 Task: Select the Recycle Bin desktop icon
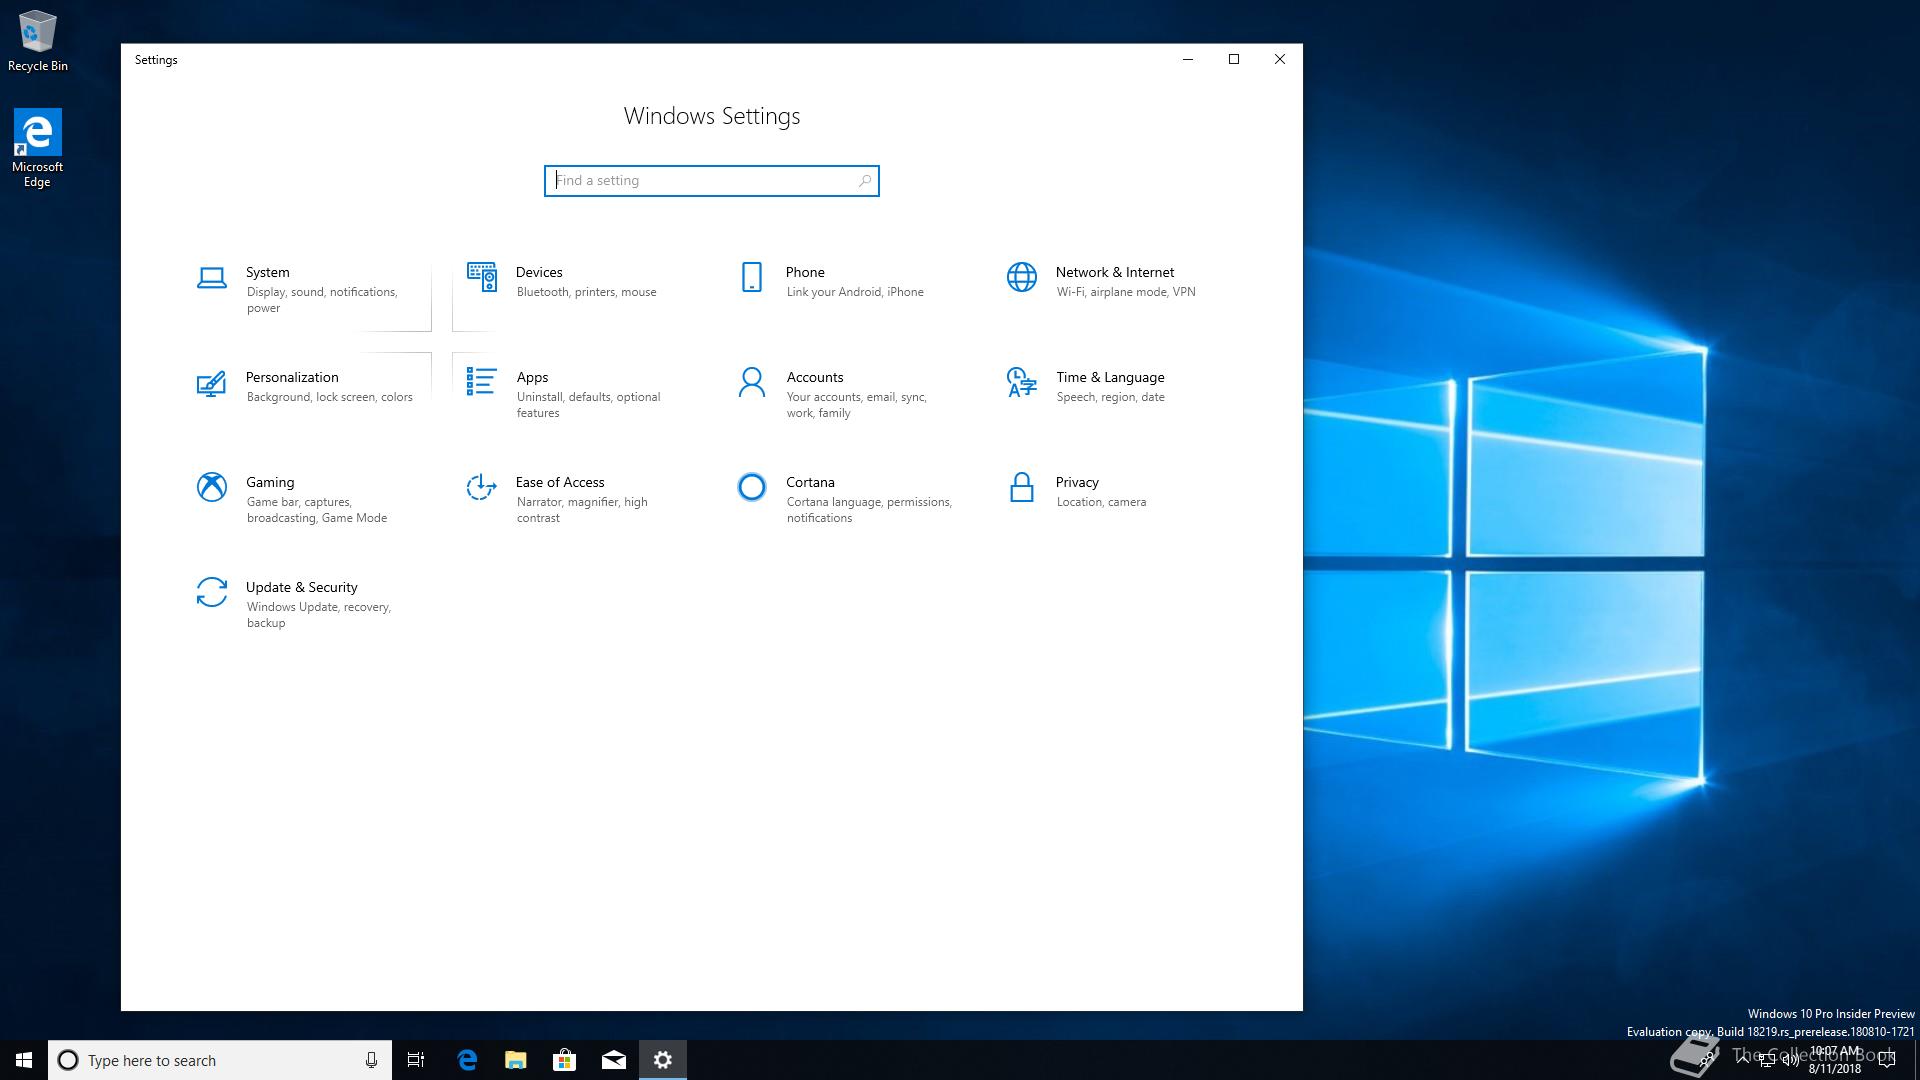tap(38, 41)
